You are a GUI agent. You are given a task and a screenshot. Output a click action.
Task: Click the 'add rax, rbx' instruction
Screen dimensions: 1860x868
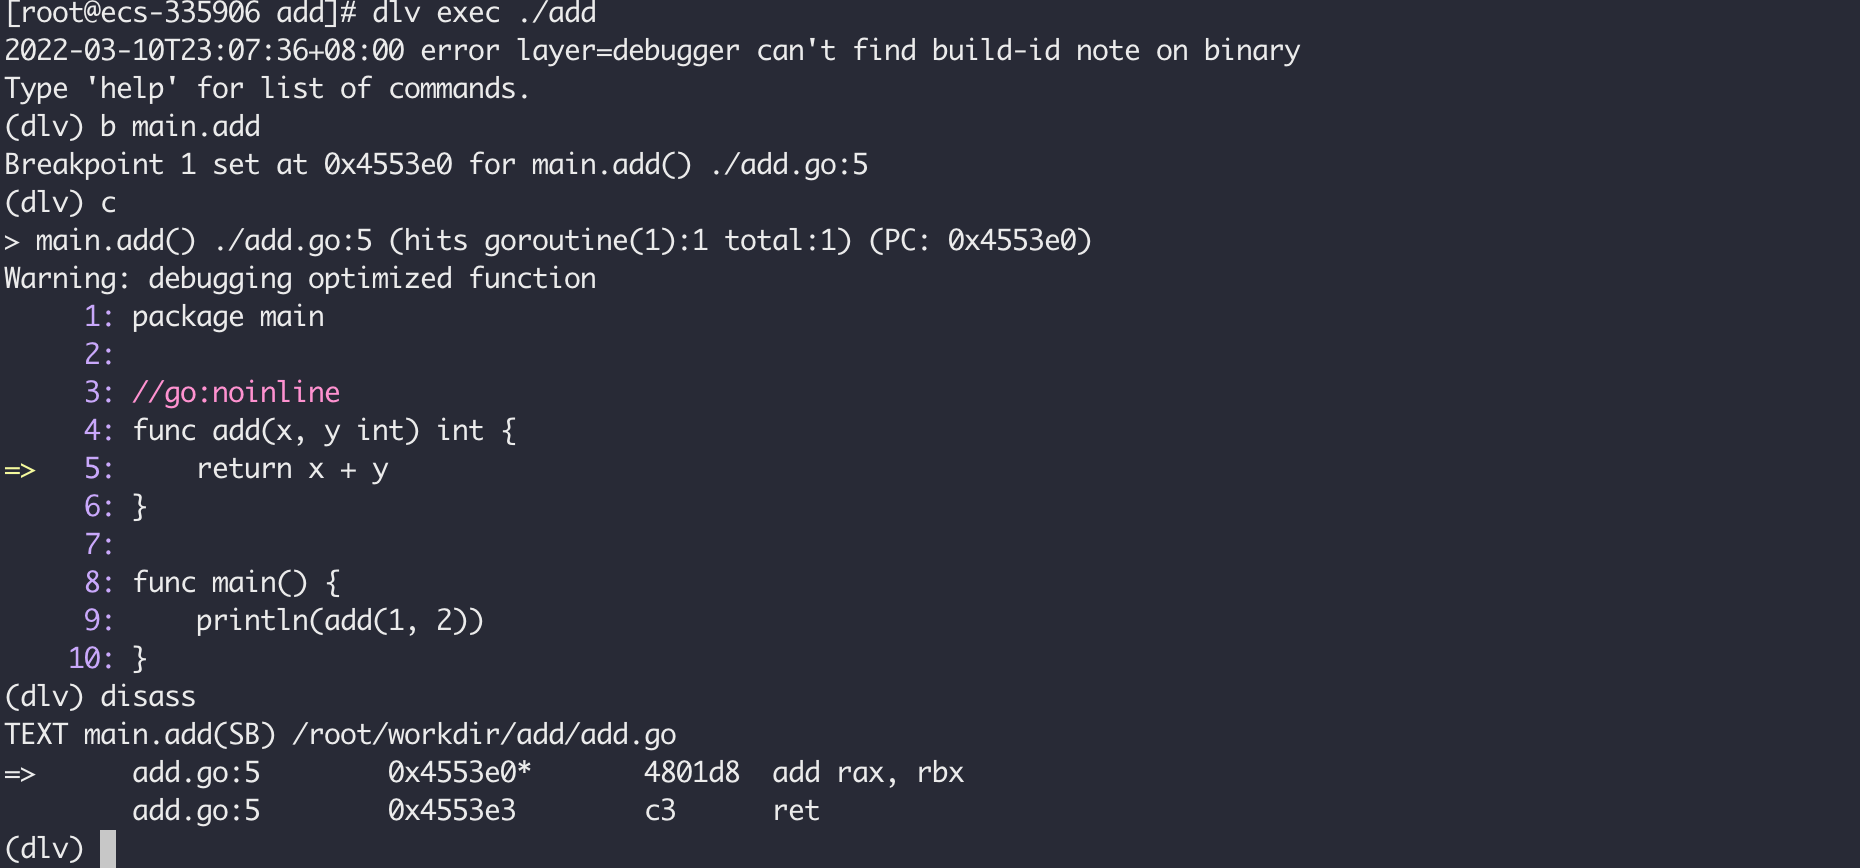(x=867, y=772)
